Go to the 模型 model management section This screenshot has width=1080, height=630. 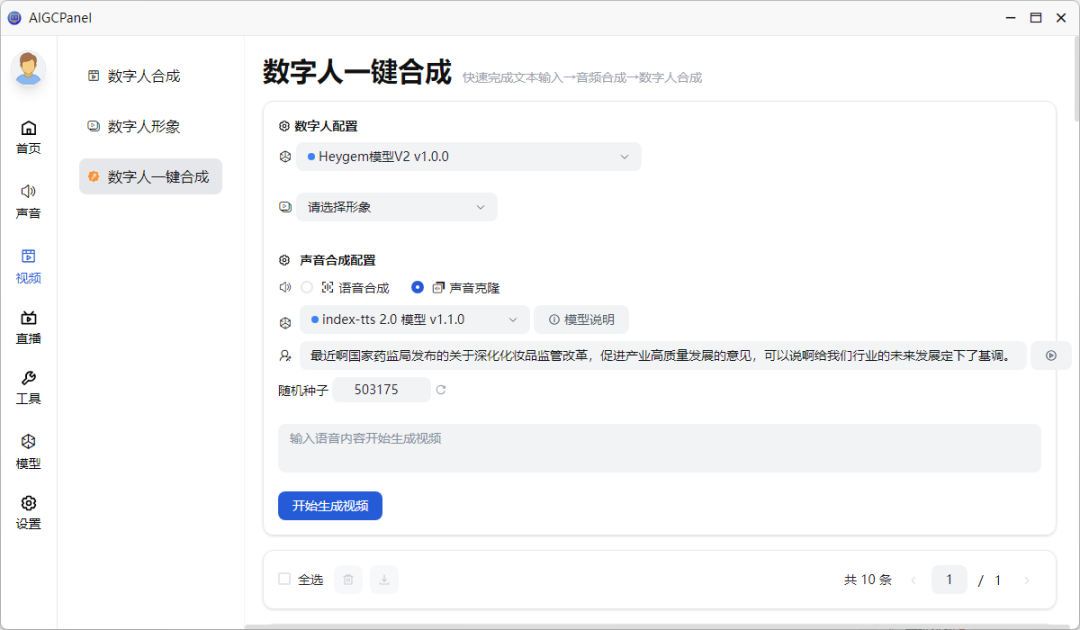tap(28, 450)
